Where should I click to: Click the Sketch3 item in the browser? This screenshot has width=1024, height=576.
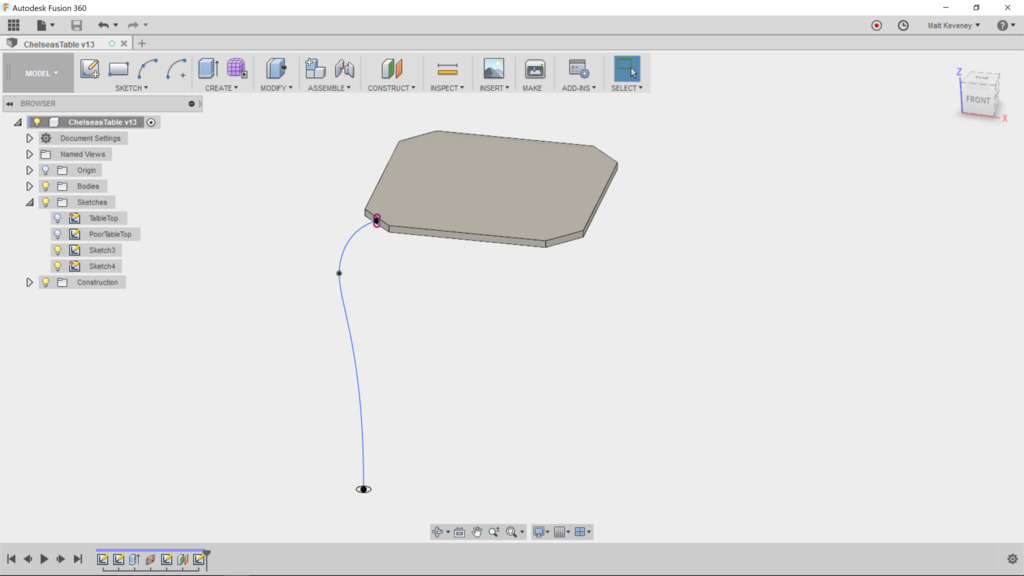coord(100,249)
